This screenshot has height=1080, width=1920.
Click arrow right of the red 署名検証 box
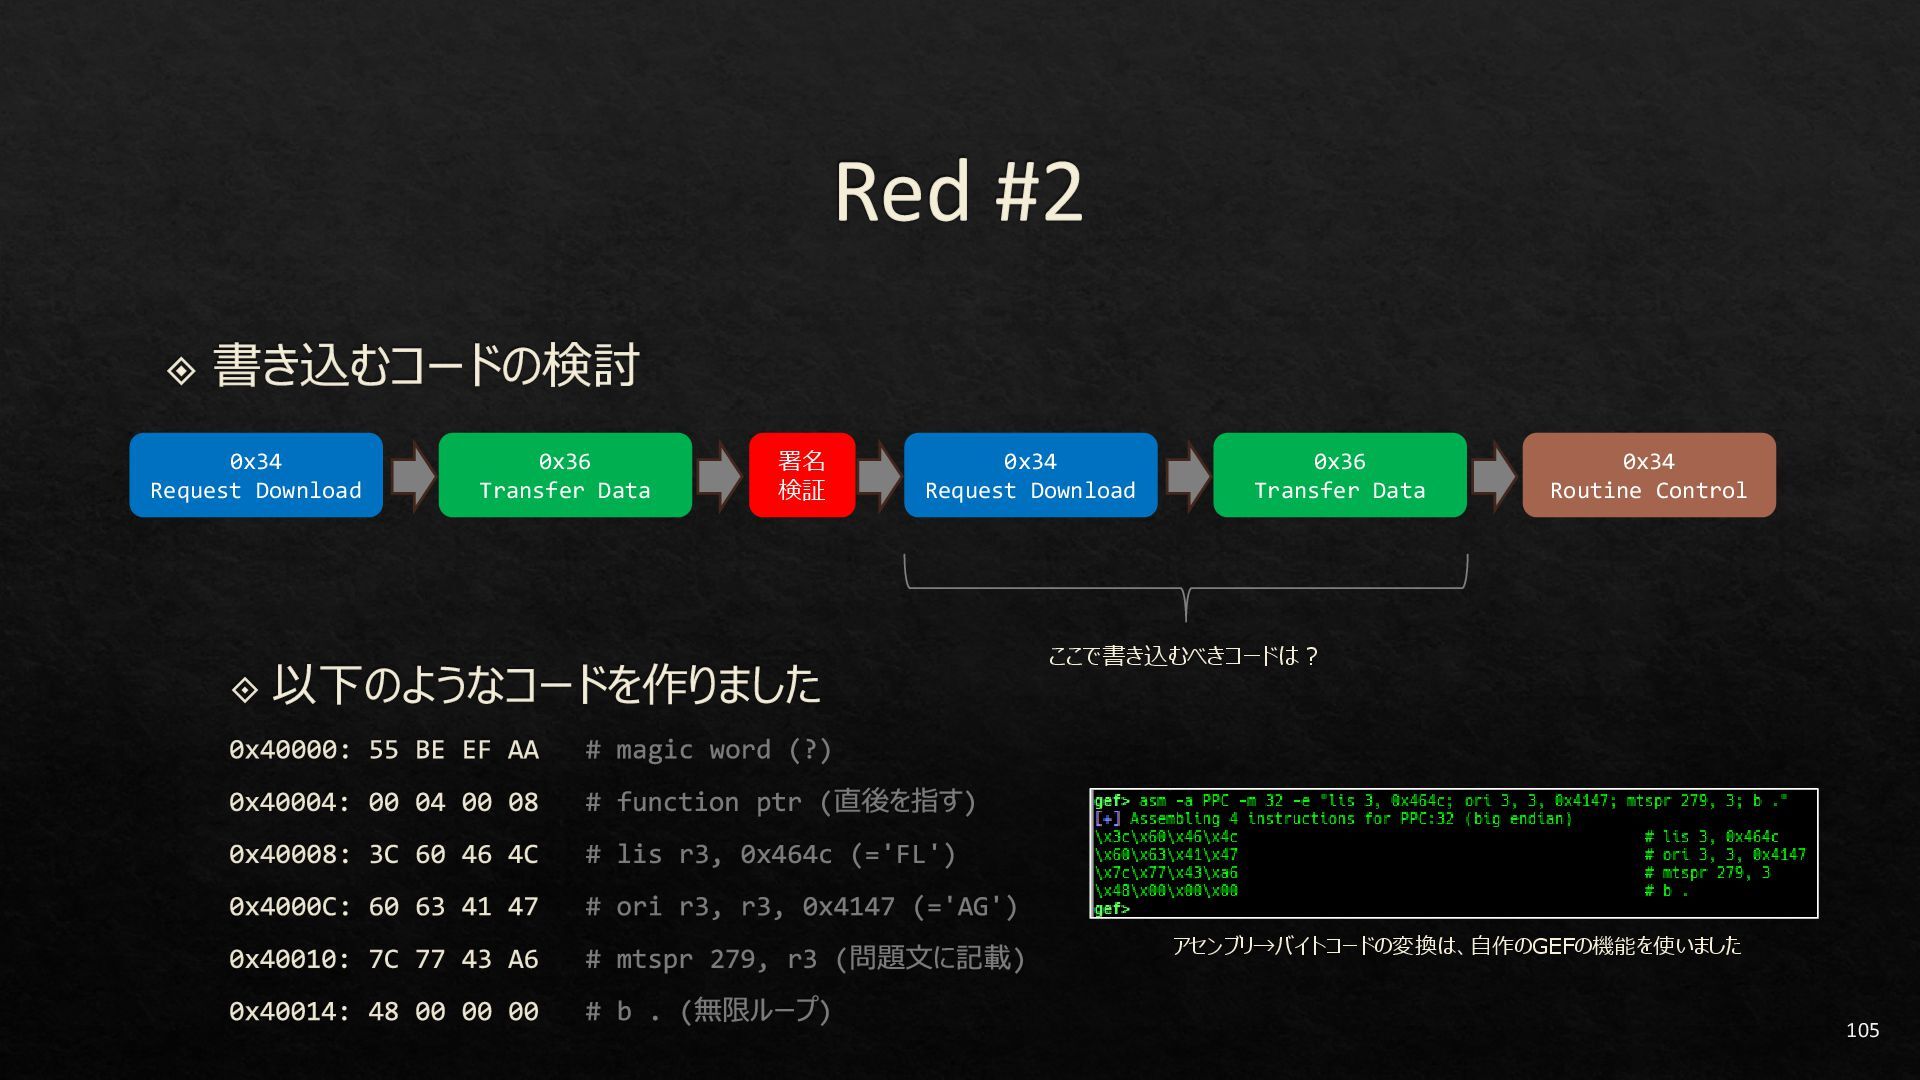[879, 476]
